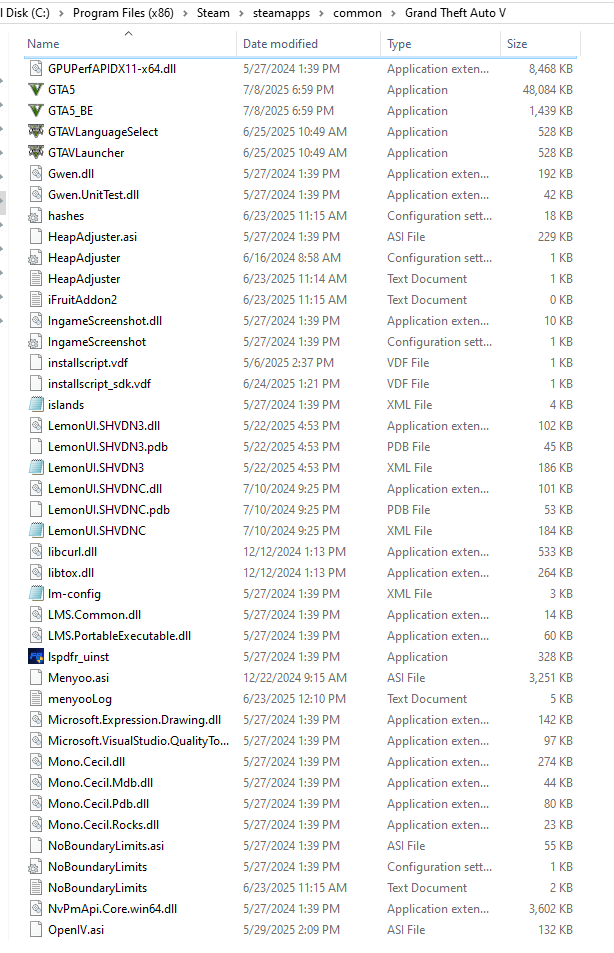
Task: Select the LemonUI.SHVDN3.pdb file icon
Action: tap(36, 447)
